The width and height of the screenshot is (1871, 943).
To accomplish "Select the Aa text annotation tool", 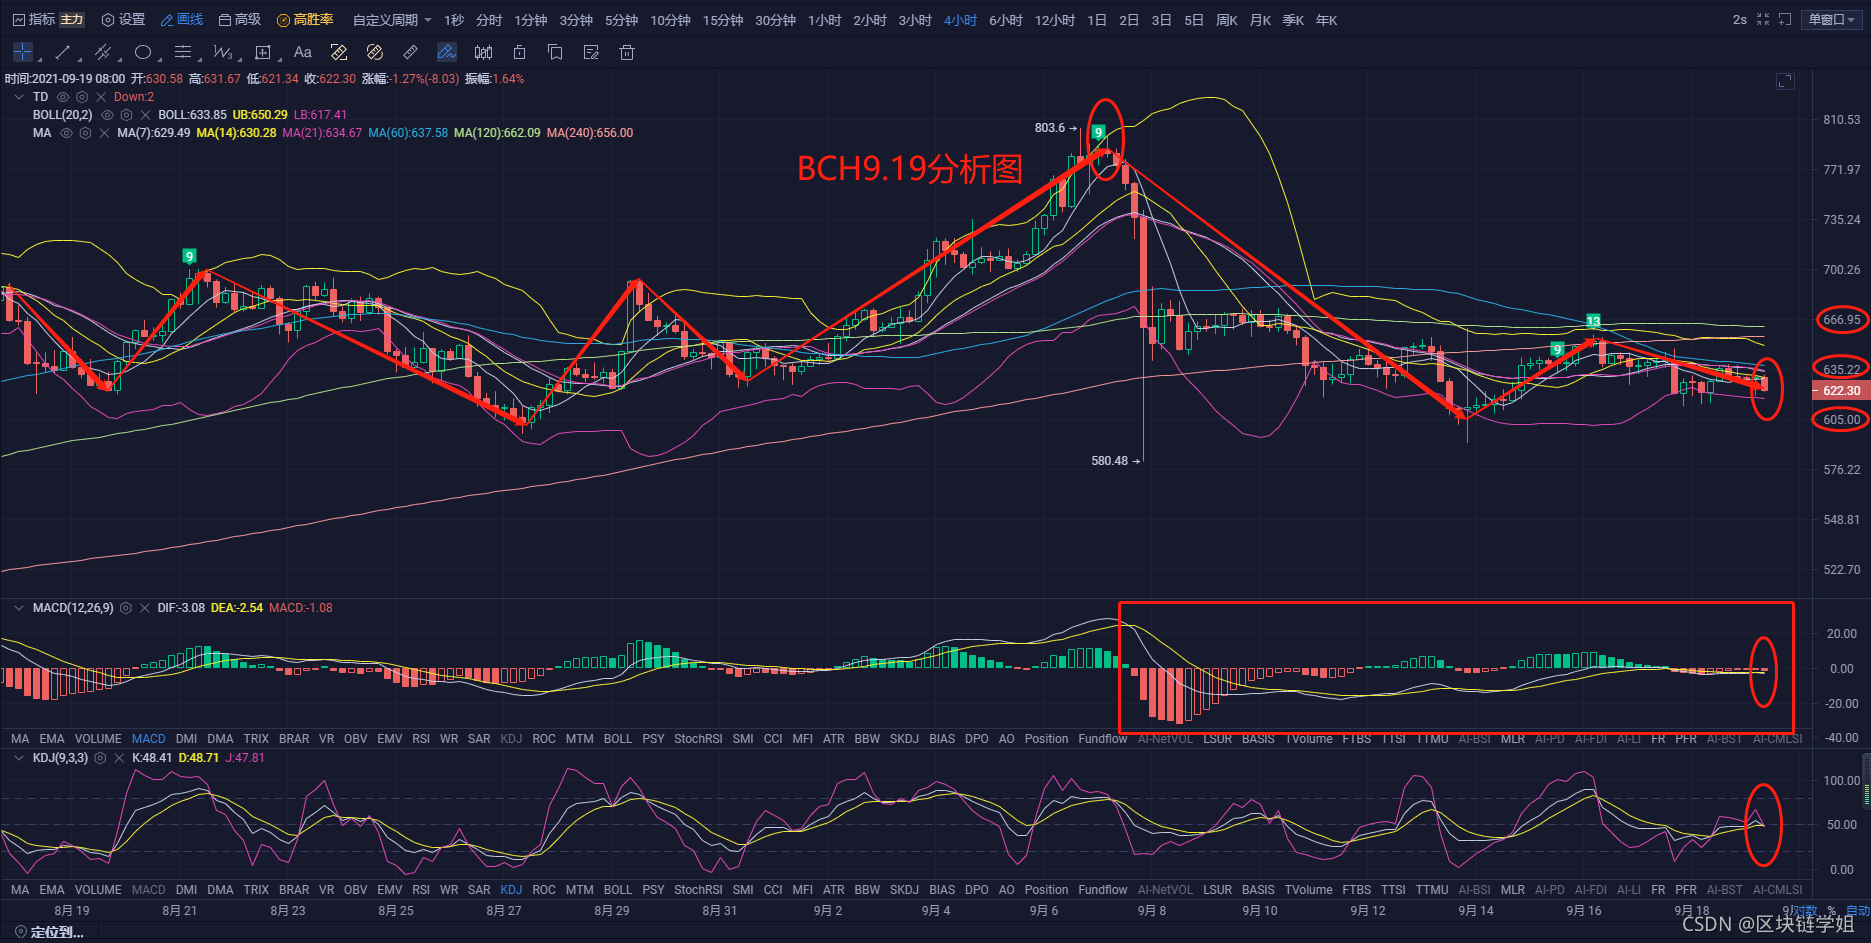I will pyautogui.click(x=303, y=52).
